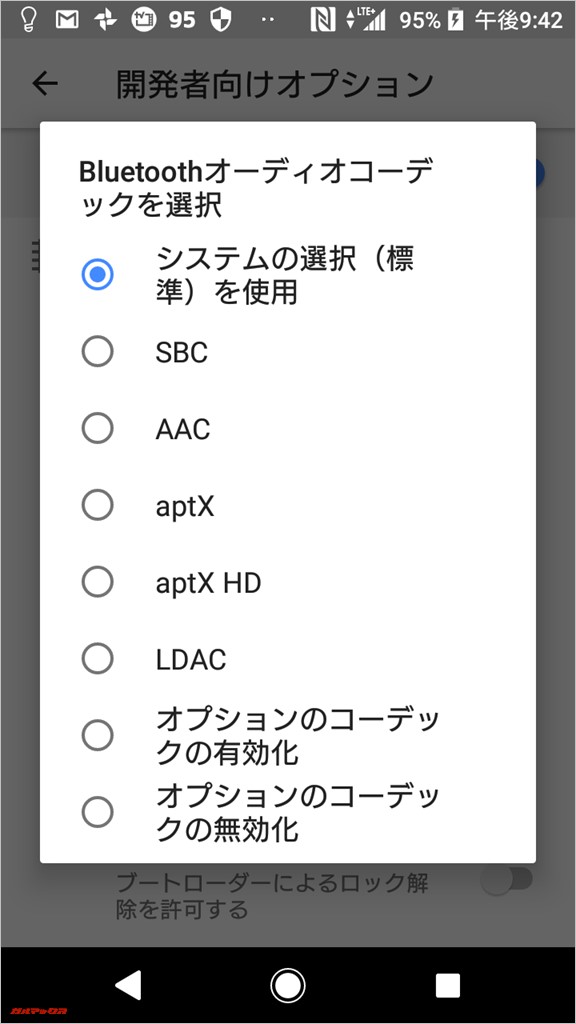
Task: Expand the hidden notification icons dots
Action: pyautogui.click(x=266, y=17)
